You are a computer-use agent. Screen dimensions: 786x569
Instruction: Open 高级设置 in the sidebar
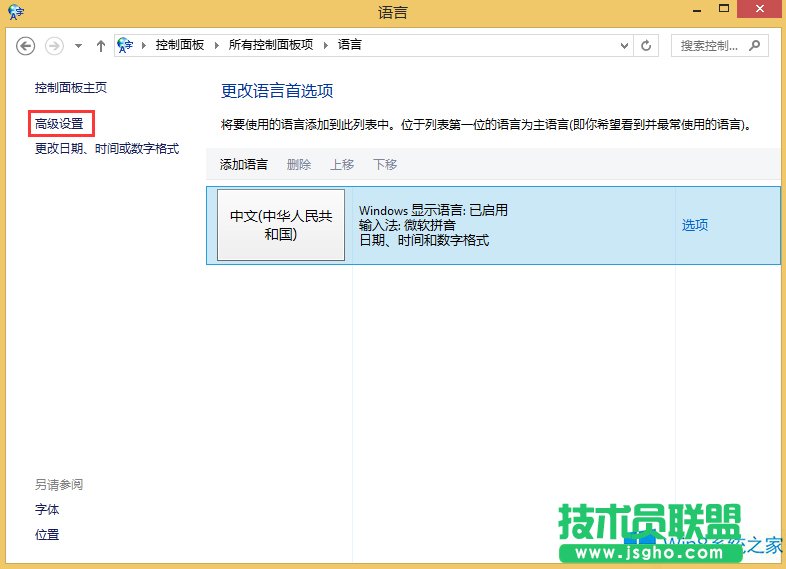59,124
